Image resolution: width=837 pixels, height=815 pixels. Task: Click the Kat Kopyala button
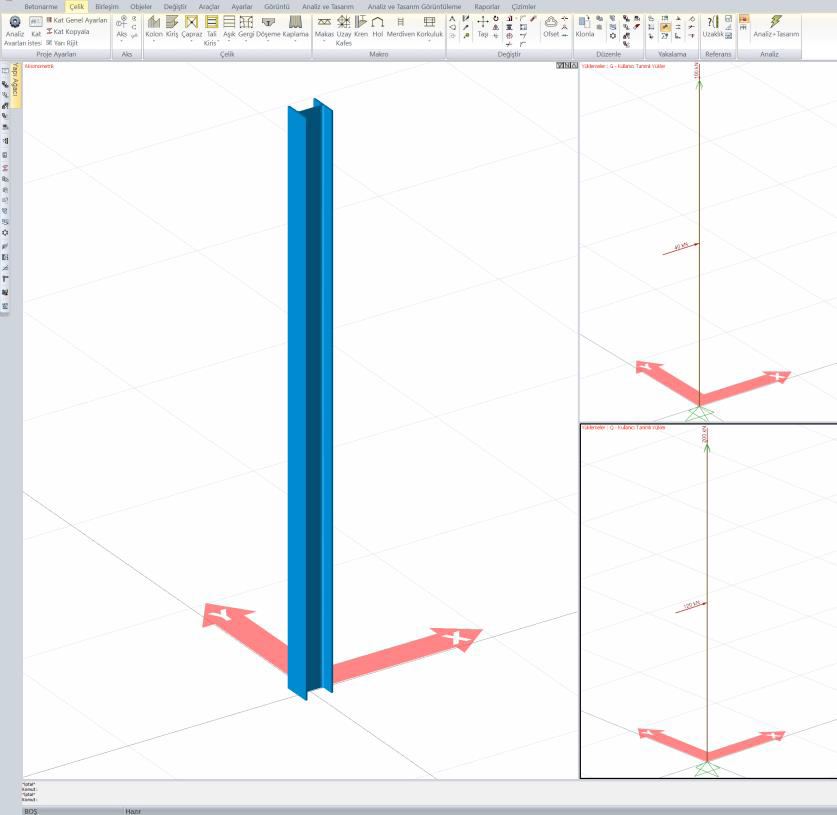(x=71, y=31)
